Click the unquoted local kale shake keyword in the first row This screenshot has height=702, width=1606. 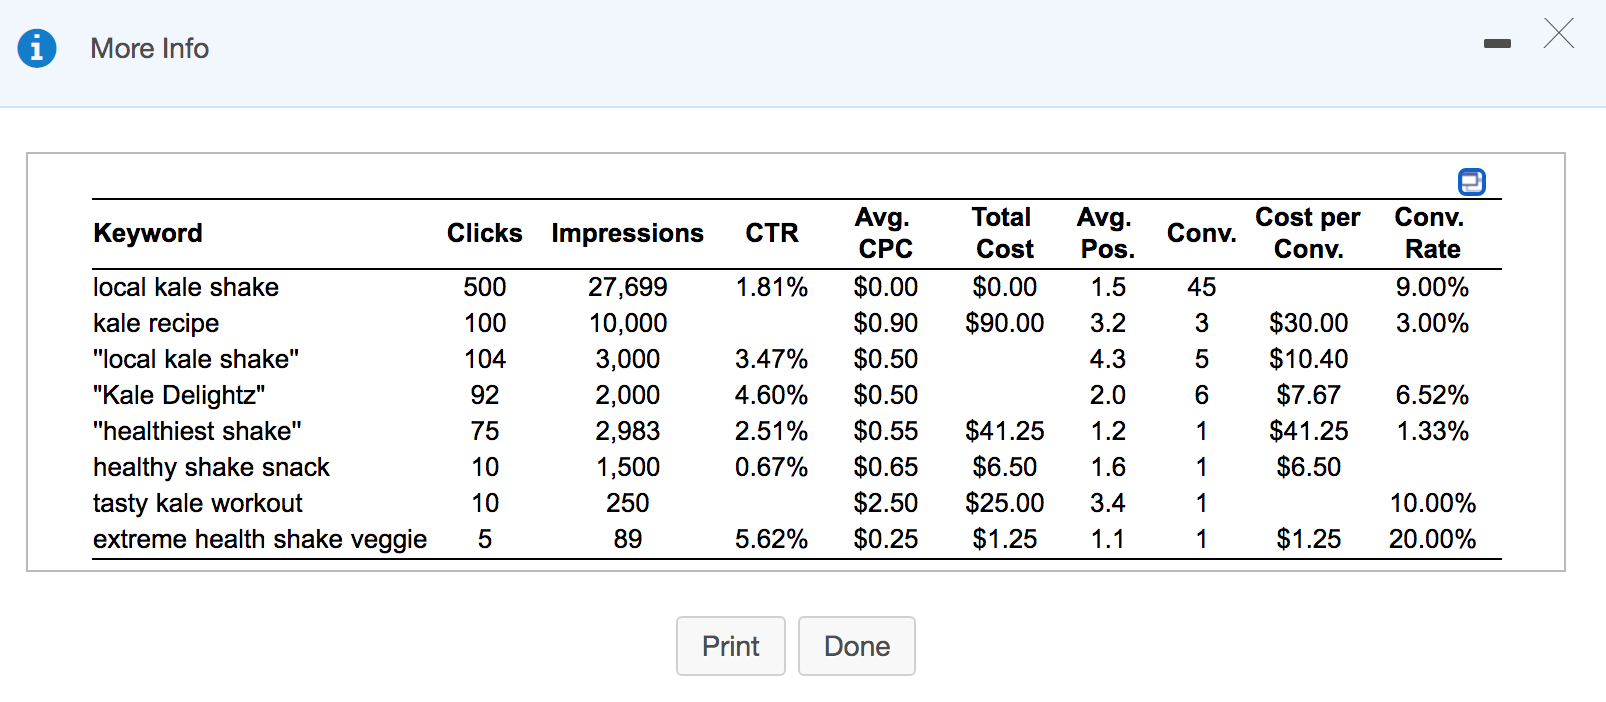pos(186,287)
